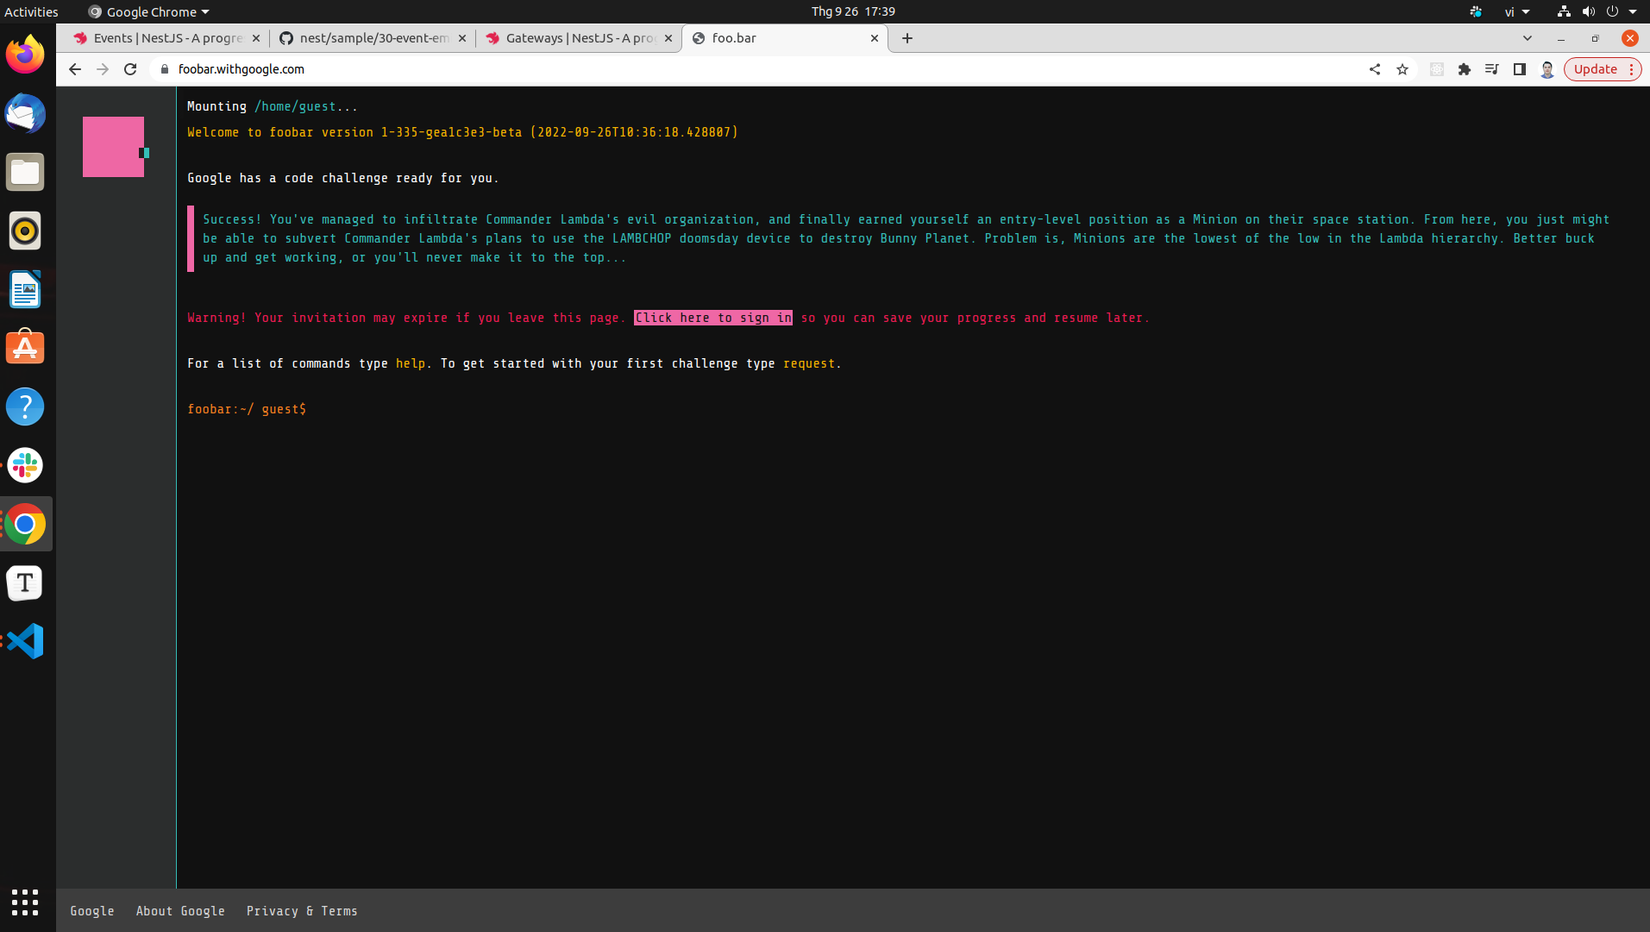Screen dimensions: 1650x932
Task: Reload the foobar page
Action: (x=130, y=69)
